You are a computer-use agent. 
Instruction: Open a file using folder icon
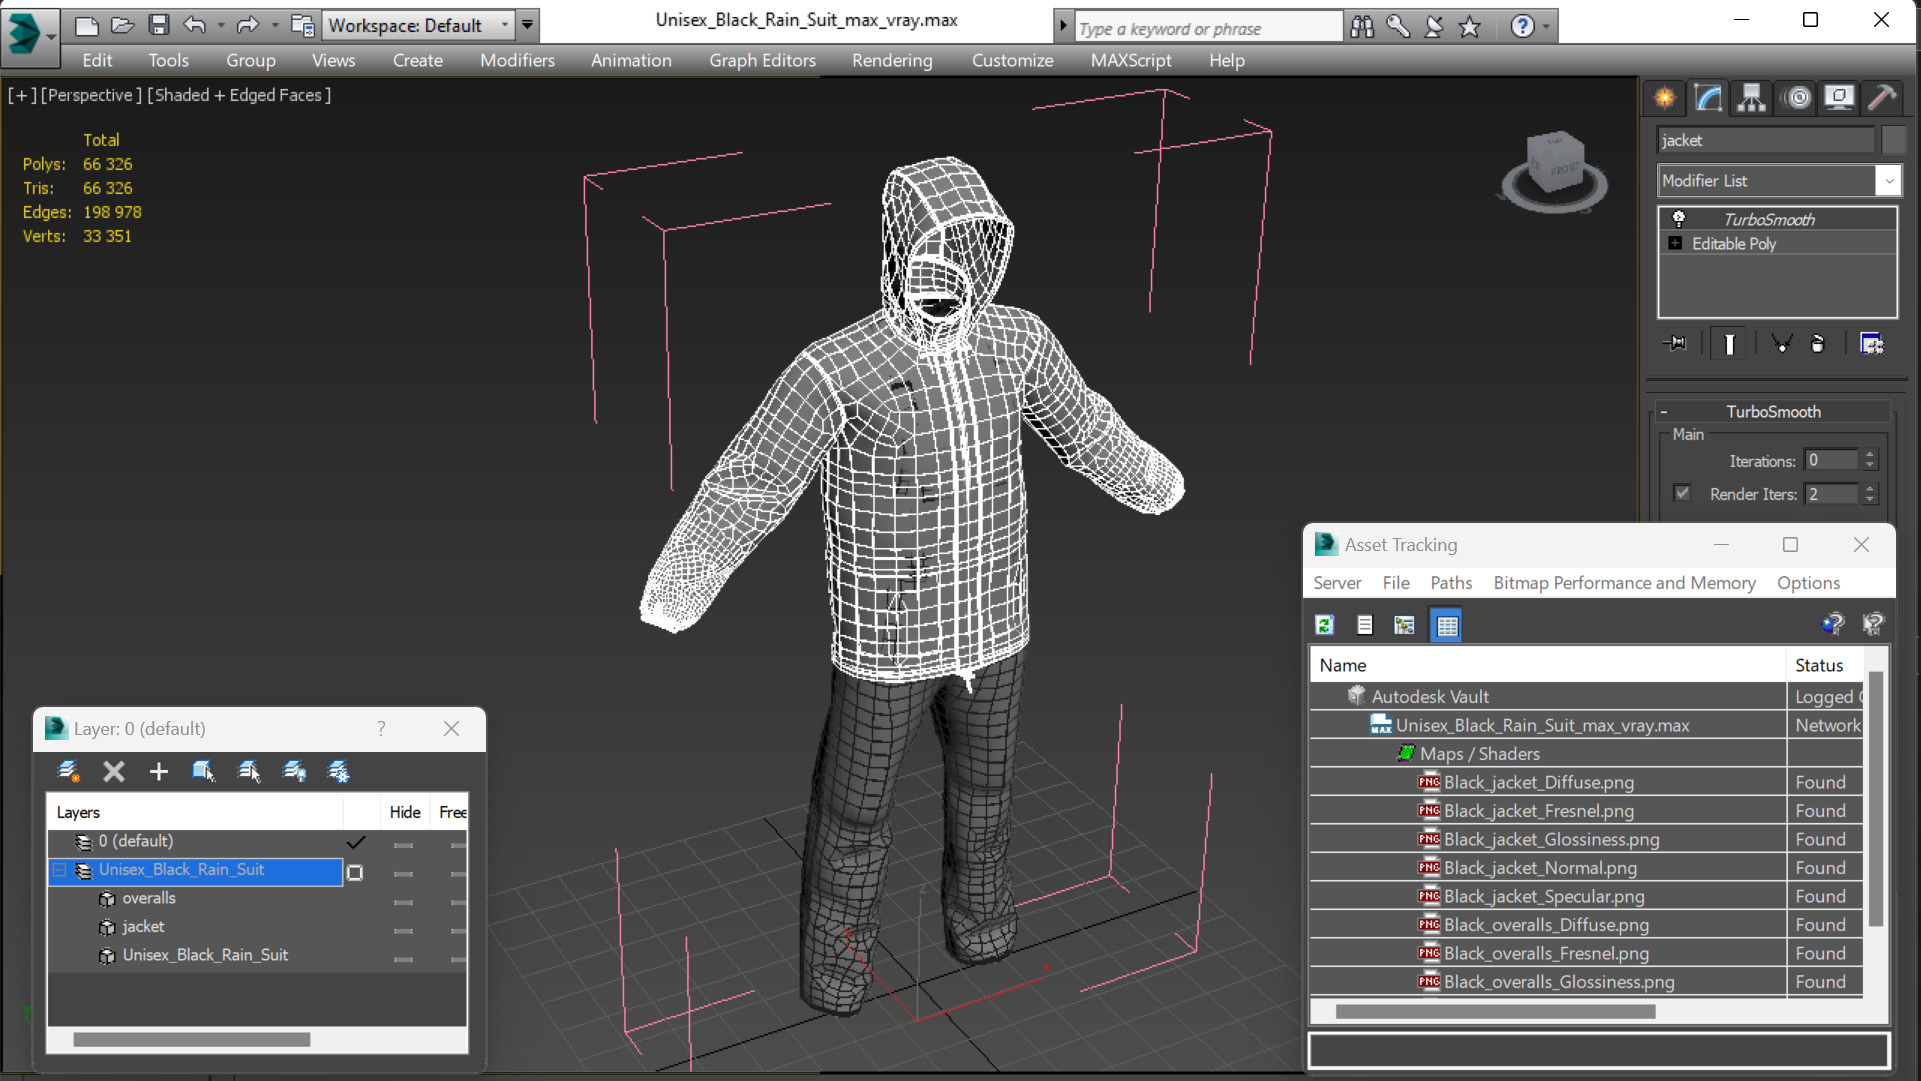(122, 25)
